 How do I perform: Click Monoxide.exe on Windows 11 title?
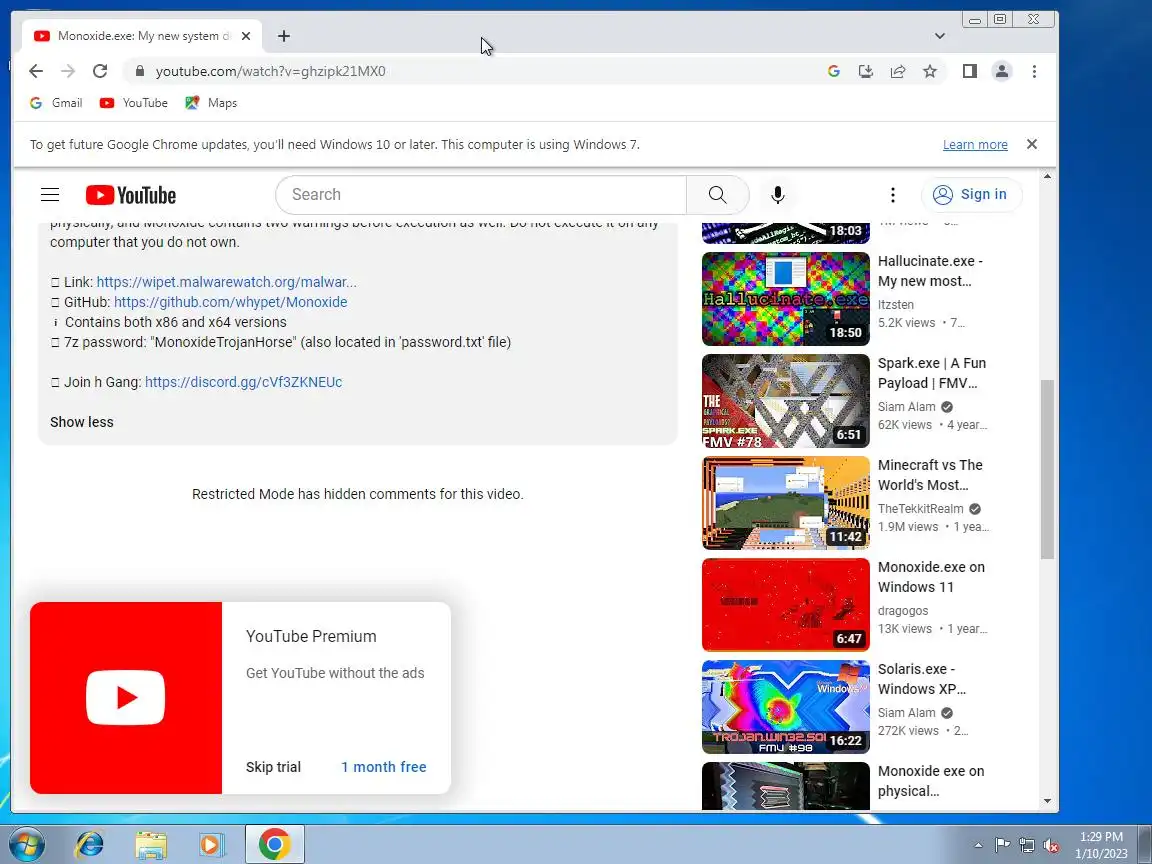coord(931,577)
